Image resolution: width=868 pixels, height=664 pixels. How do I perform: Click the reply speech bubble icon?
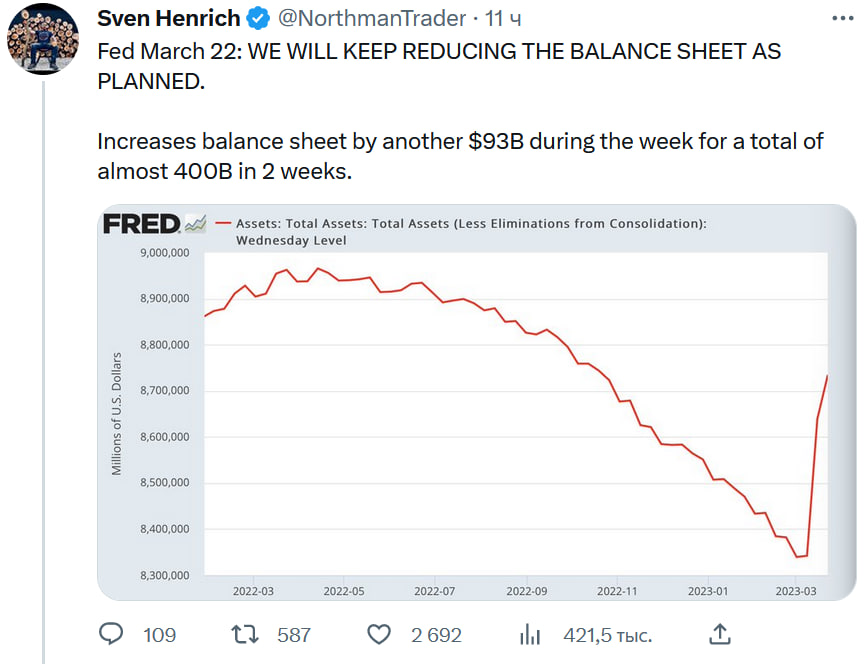point(112,634)
